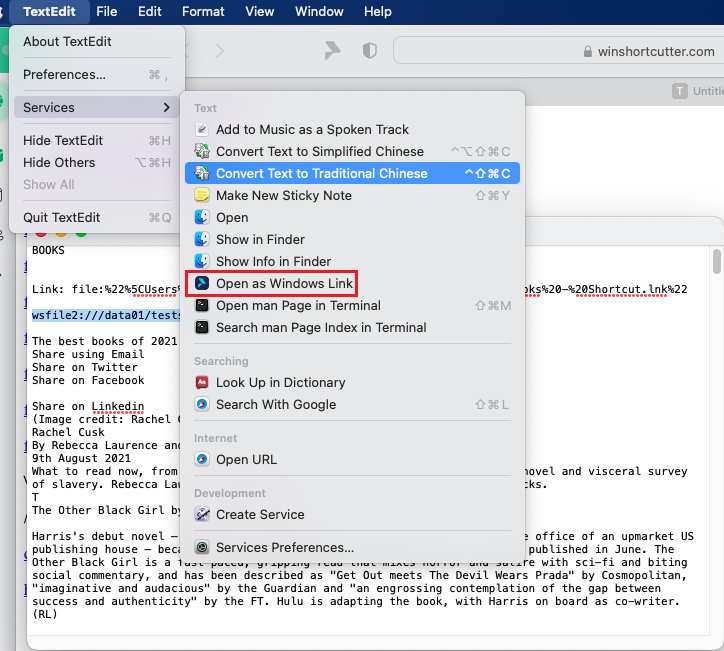Screen dimensions: 724x651
Task: Click the Linkedin text in the document
Action: click(x=118, y=406)
